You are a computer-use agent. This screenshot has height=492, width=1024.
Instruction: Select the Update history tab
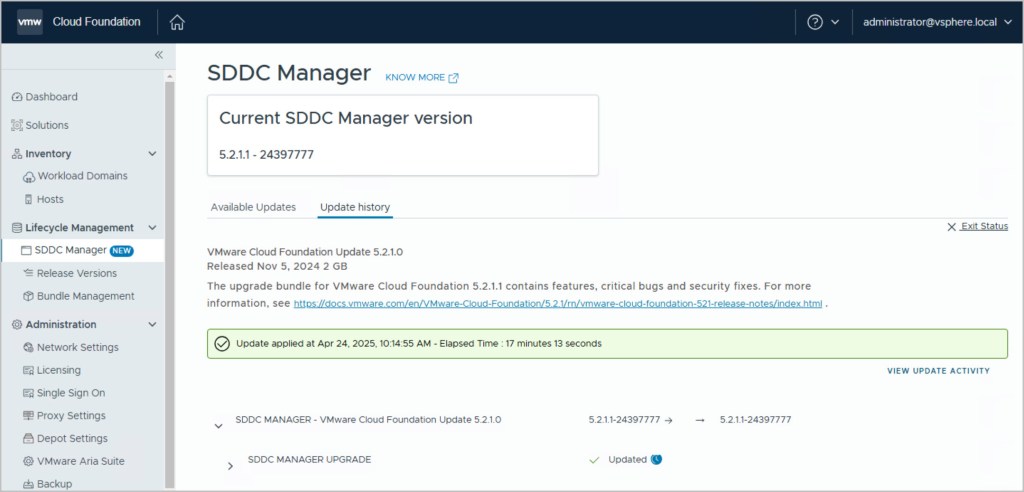point(355,207)
